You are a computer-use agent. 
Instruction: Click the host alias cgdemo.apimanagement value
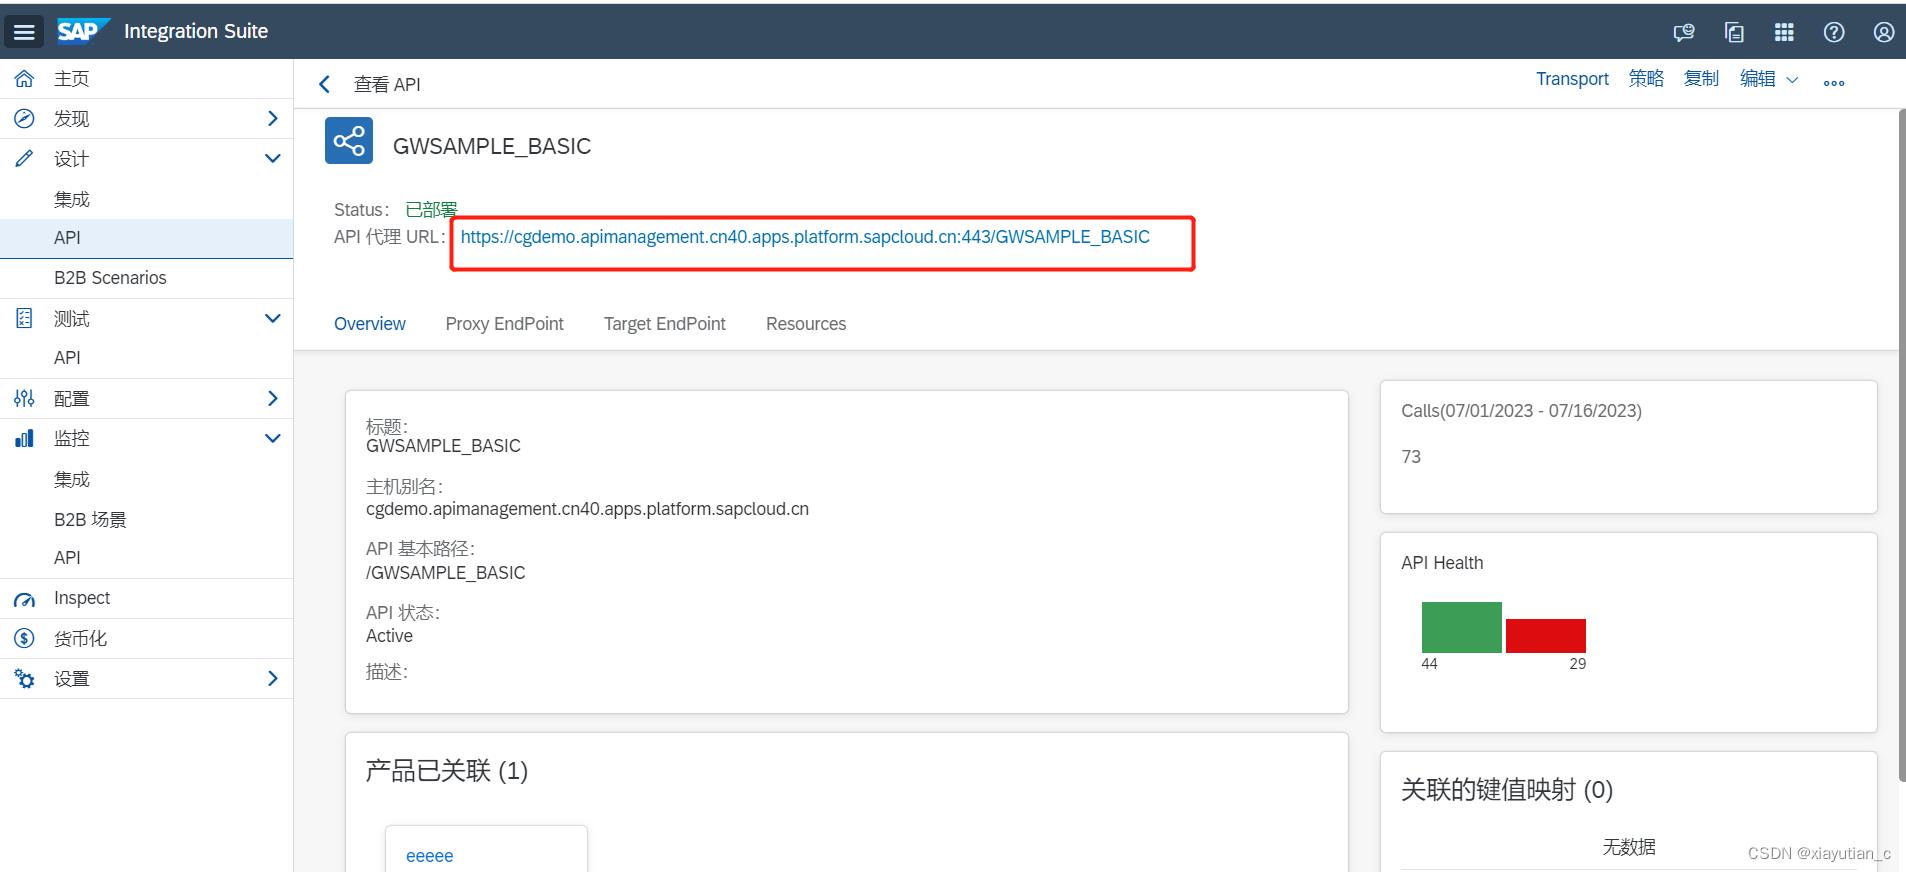(x=587, y=509)
